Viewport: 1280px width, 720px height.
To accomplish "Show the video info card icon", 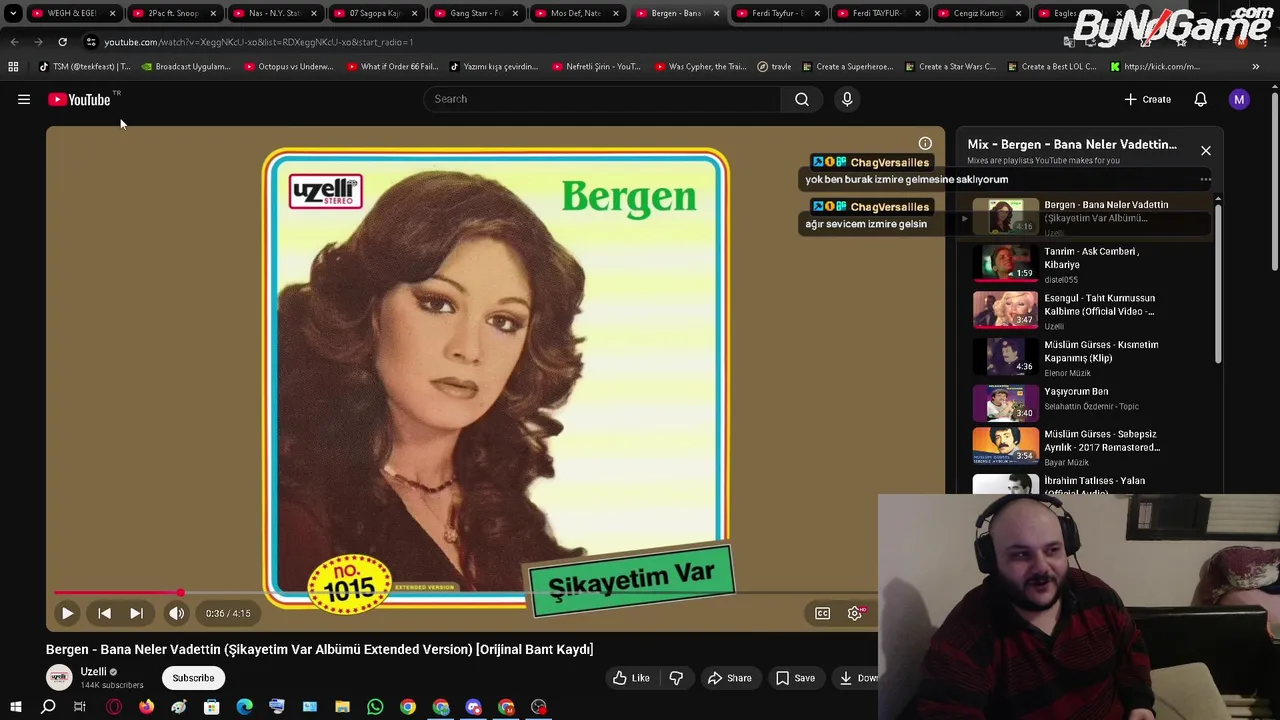I will click(x=925, y=144).
